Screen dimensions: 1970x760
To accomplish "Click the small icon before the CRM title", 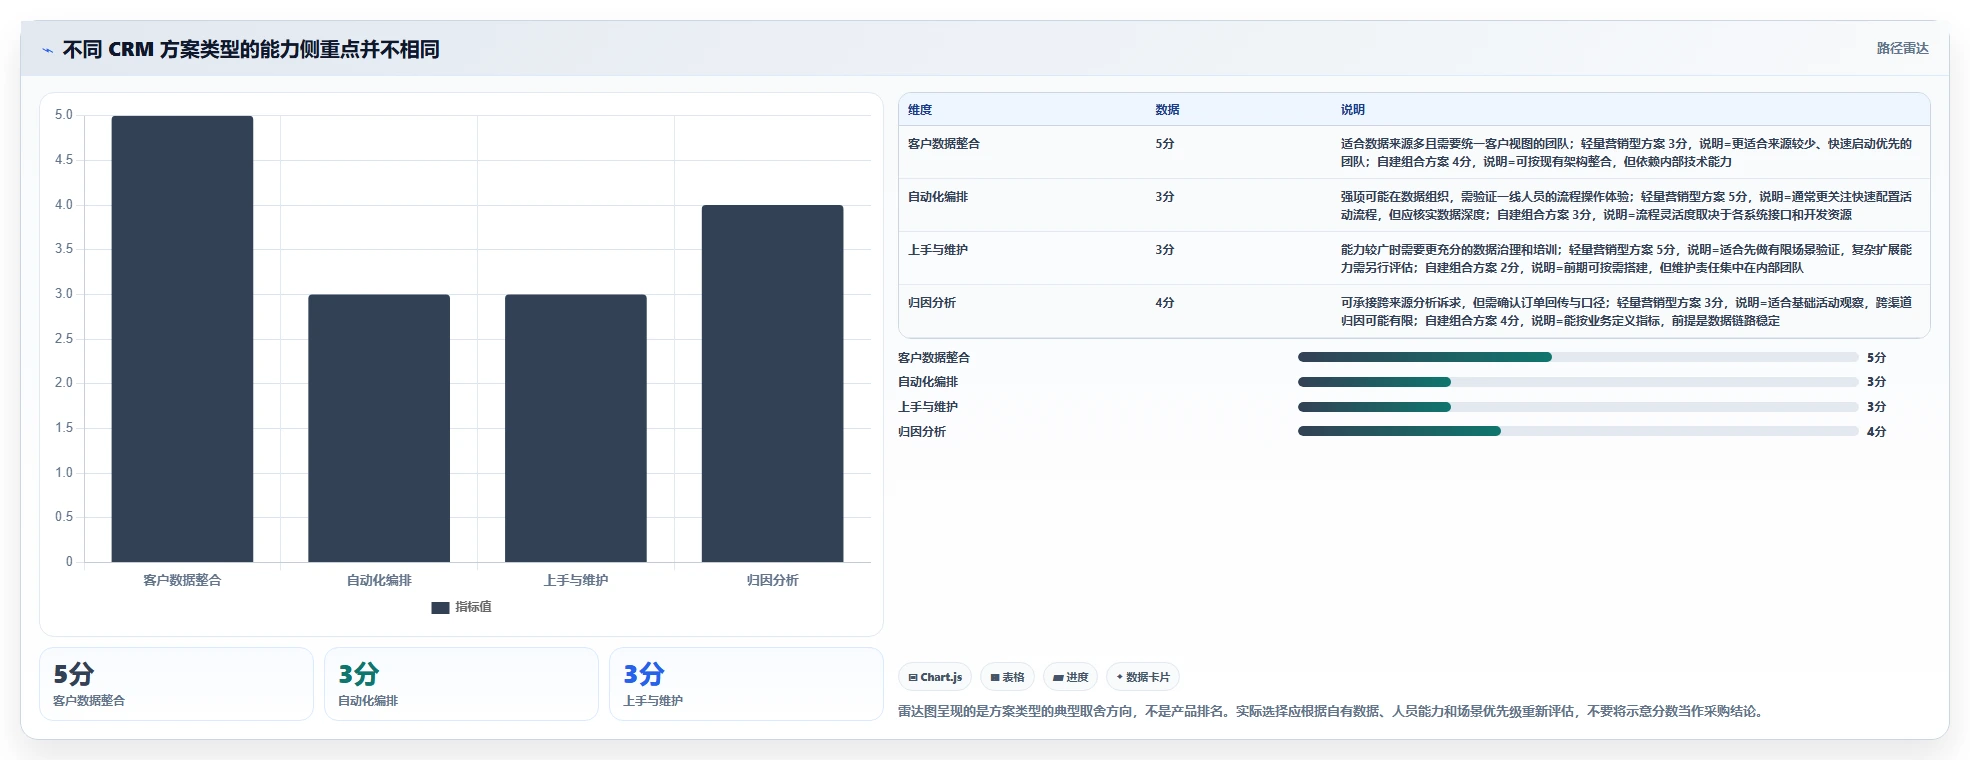I will click(47, 50).
